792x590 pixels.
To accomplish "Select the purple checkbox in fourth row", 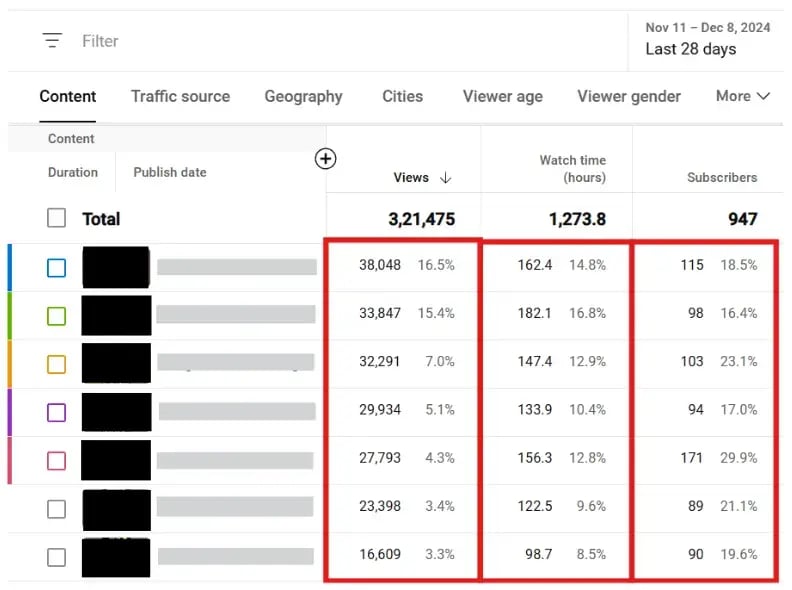I will point(57,412).
